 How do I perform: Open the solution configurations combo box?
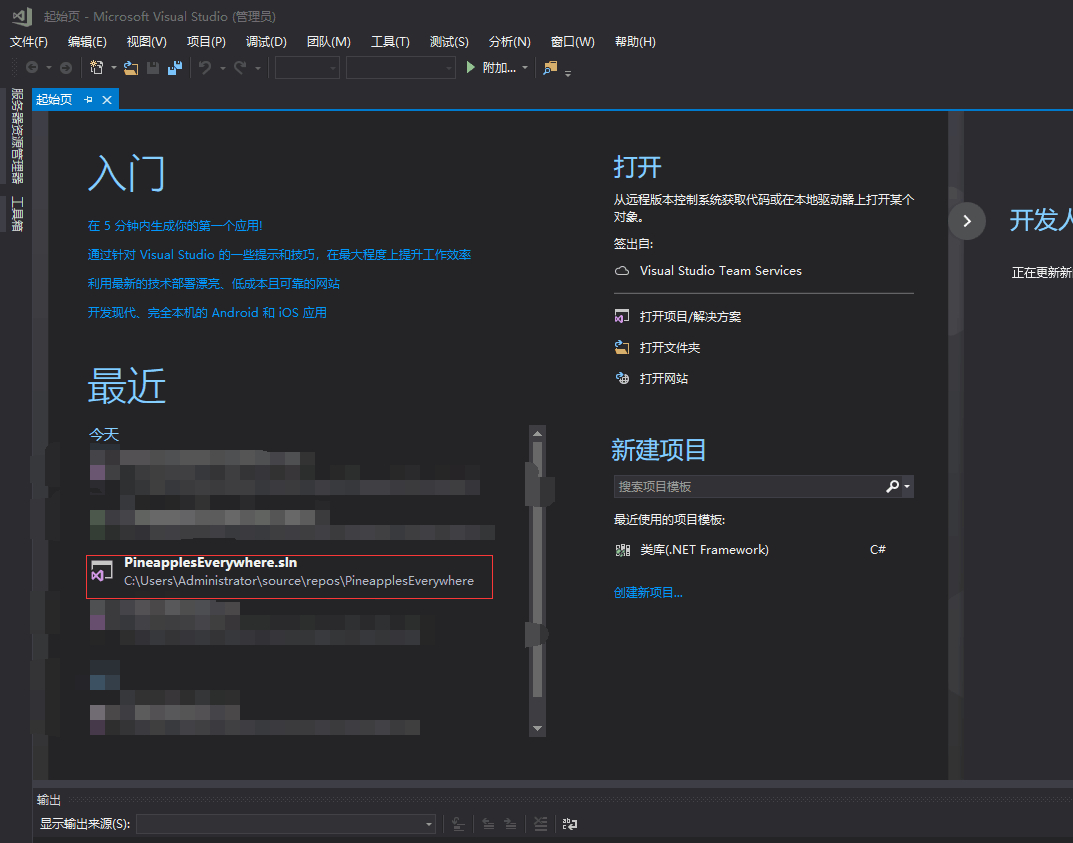click(x=307, y=68)
